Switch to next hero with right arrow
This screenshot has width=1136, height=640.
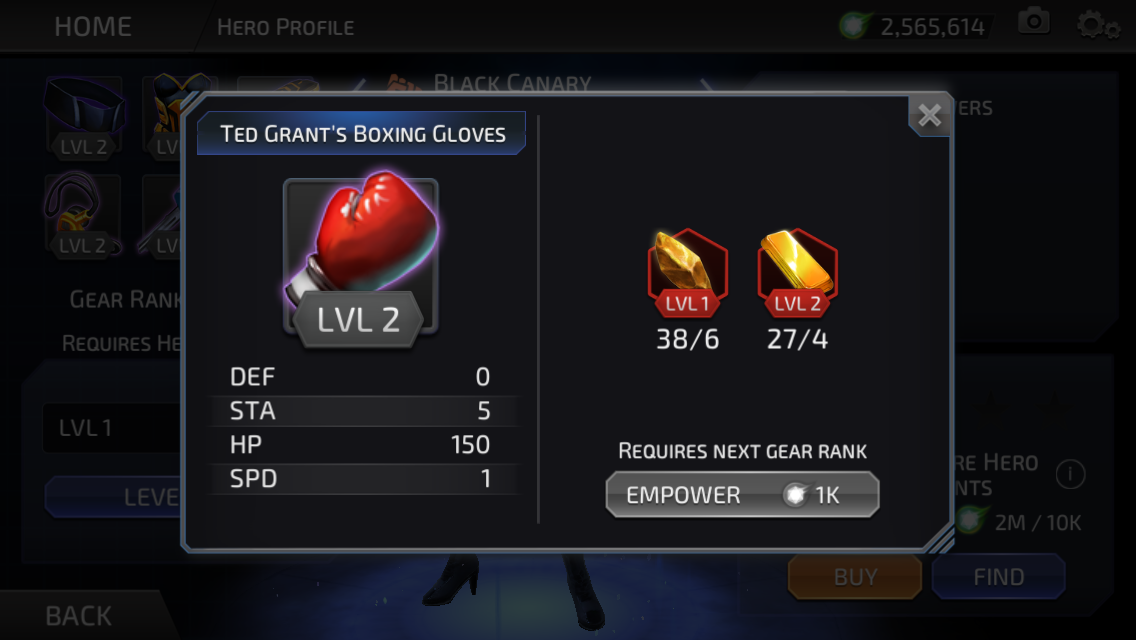[706, 86]
